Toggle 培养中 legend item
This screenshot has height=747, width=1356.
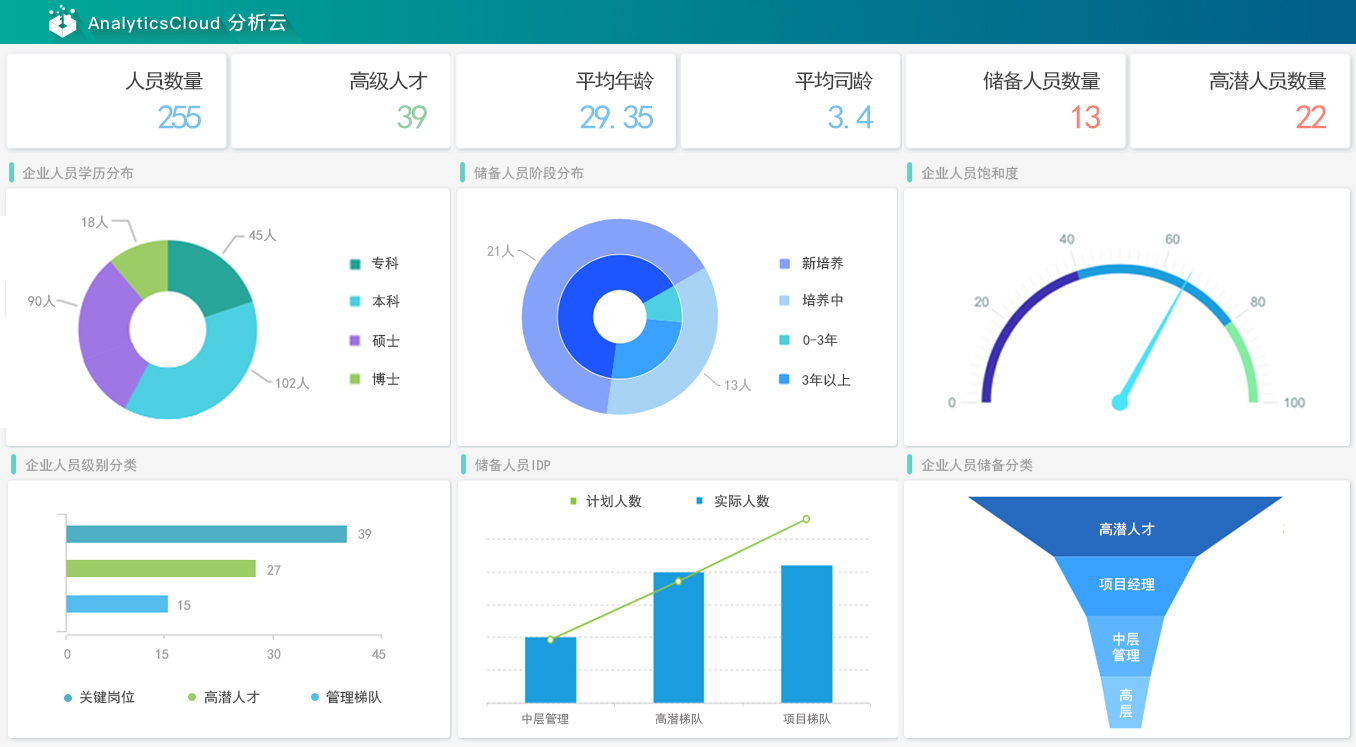tap(811, 300)
